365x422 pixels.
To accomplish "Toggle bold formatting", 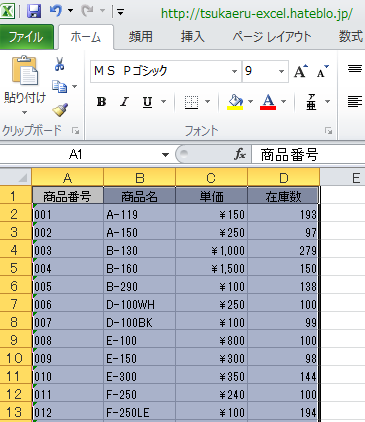I will tap(101, 102).
